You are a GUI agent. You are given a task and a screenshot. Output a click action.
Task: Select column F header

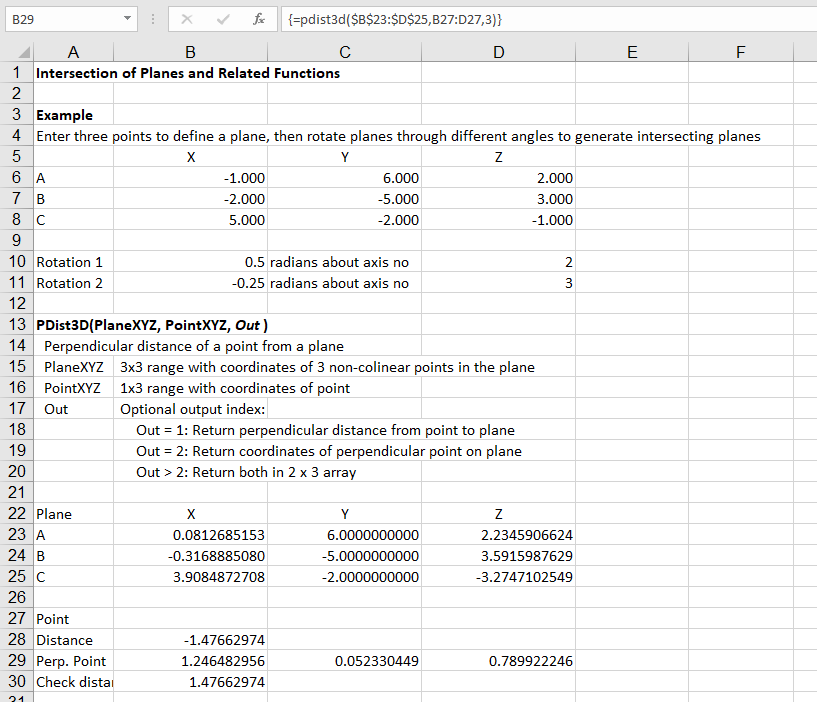click(x=739, y=53)
